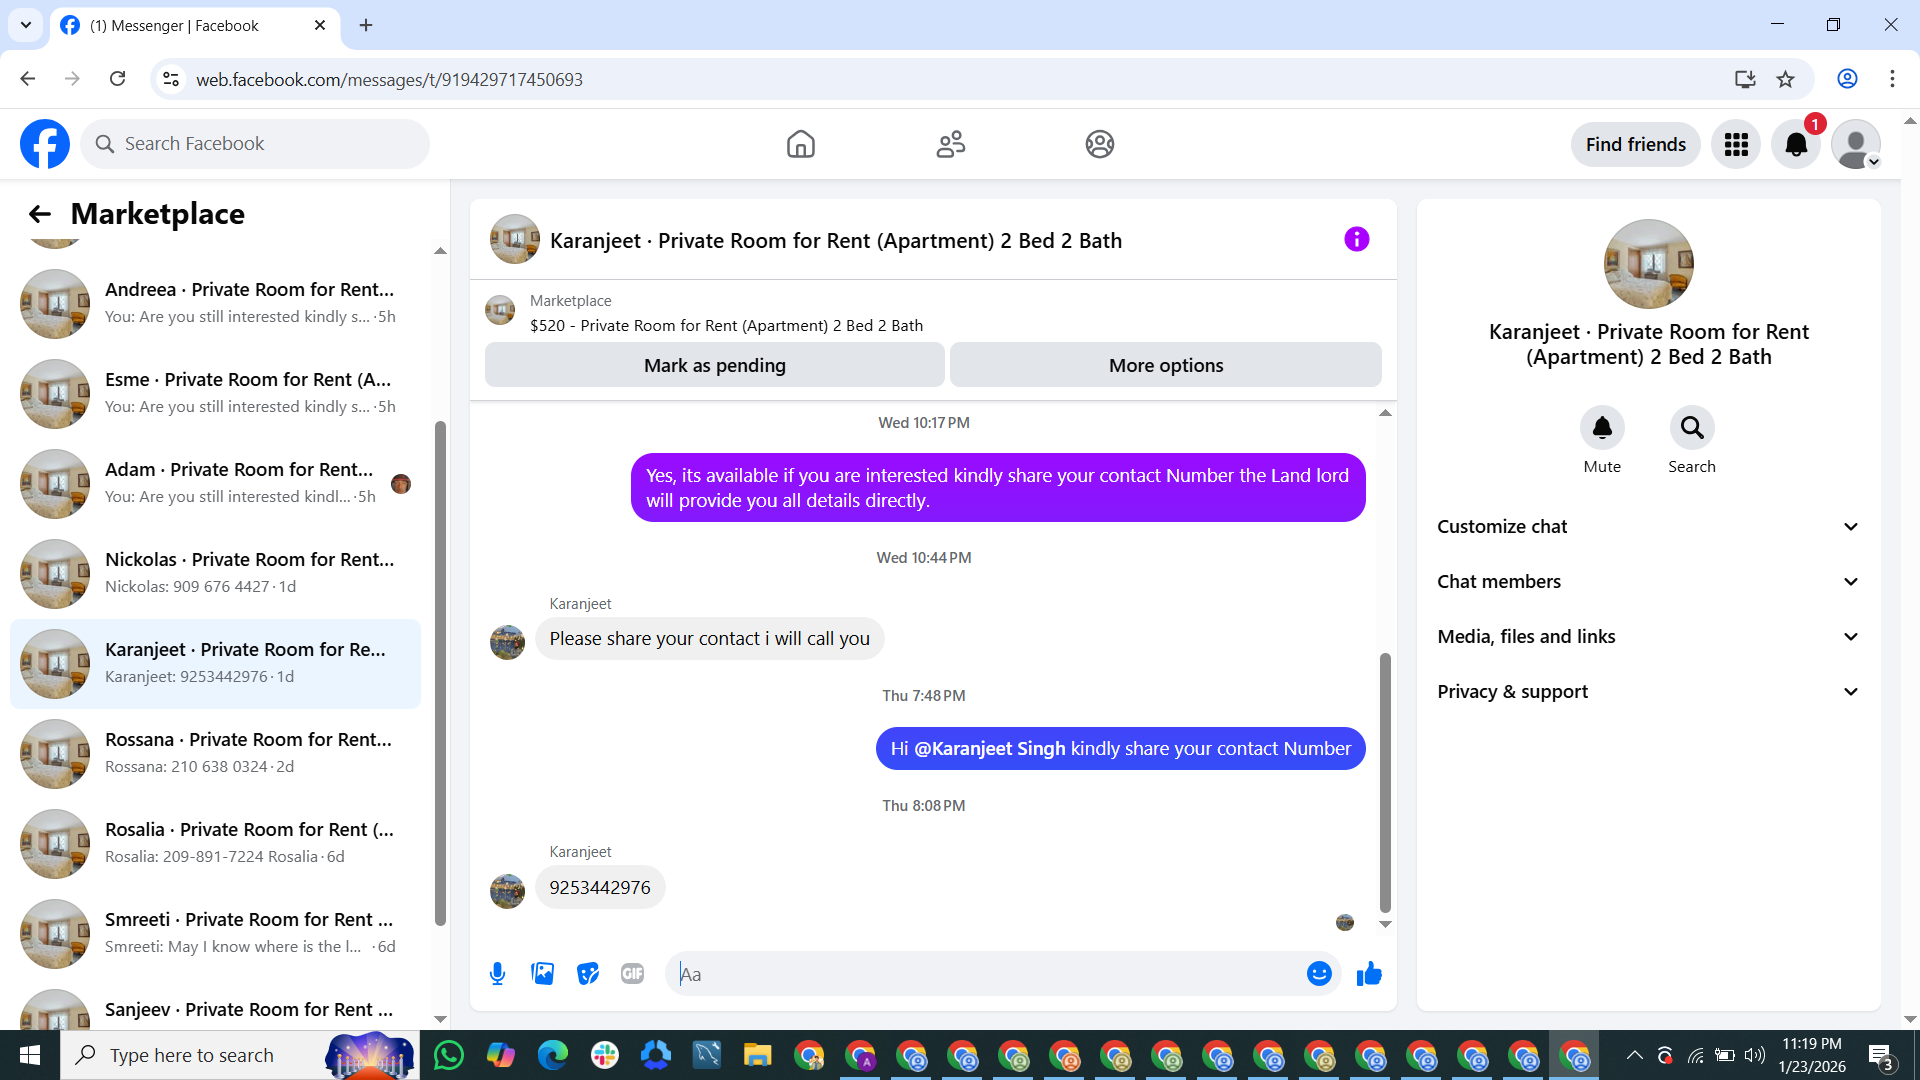Open Facebook notifications bell
Viewport: 1920px width, 1080px height.
tap(1796, 145)
